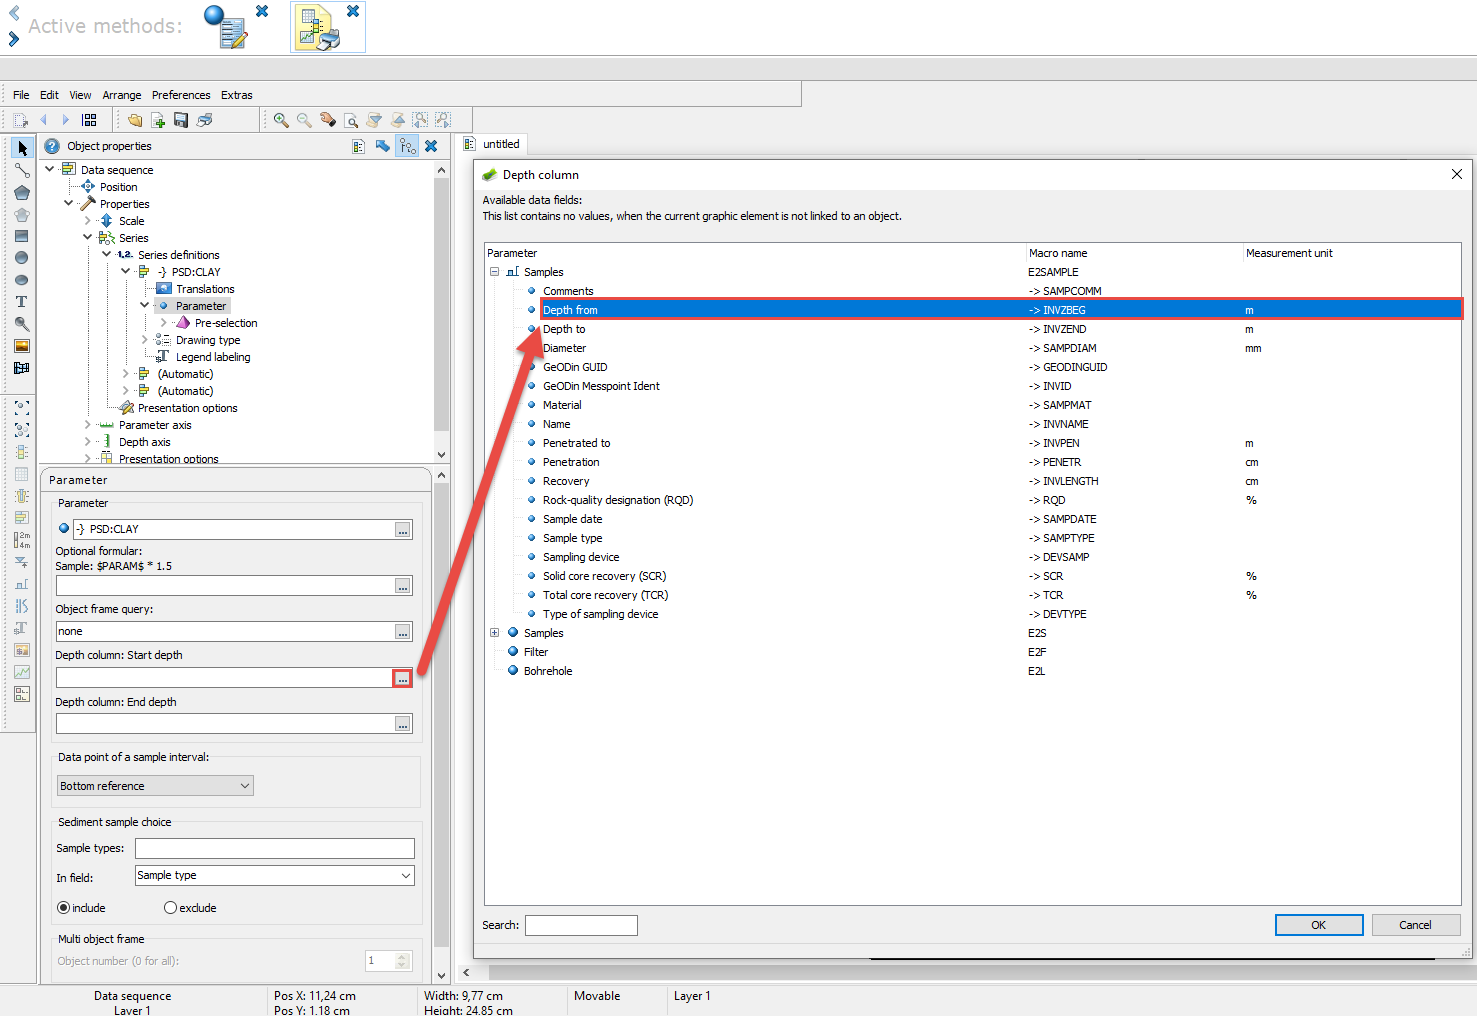
Task: Click the new document plus icon
Action: pyautogui.click(x=158, y=120)
